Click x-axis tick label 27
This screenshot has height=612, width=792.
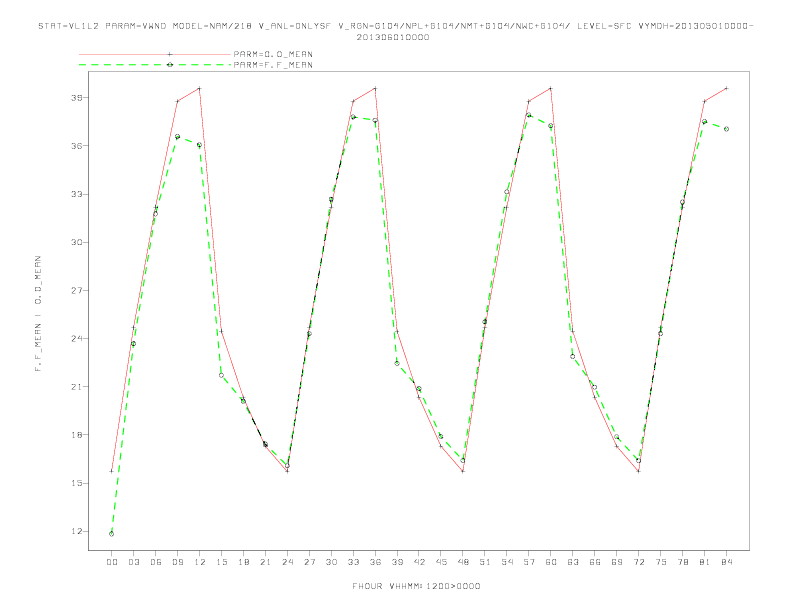(309, 562)
